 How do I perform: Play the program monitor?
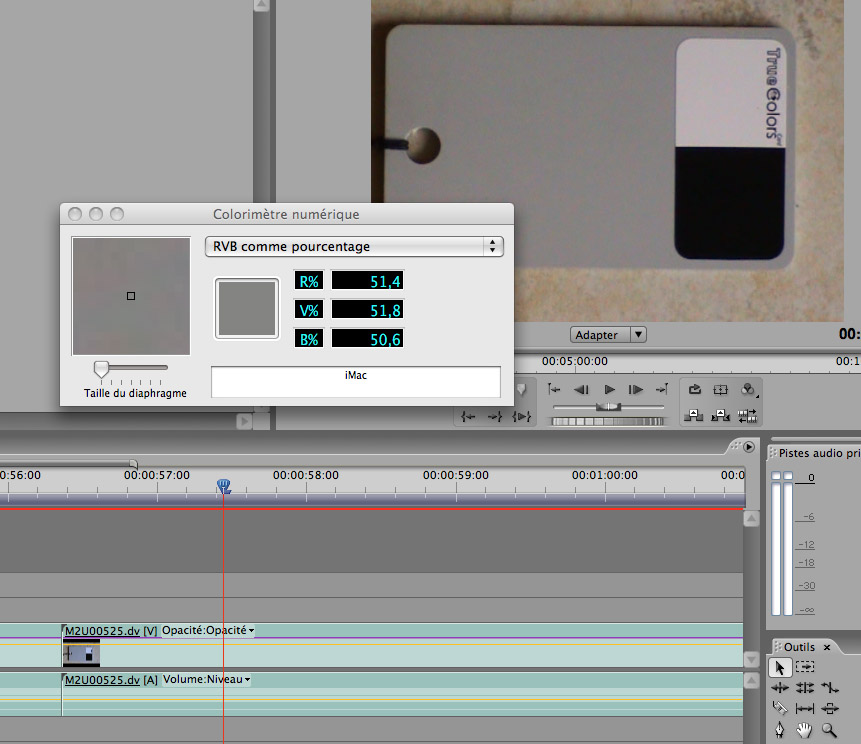click(x=609, y=389)
